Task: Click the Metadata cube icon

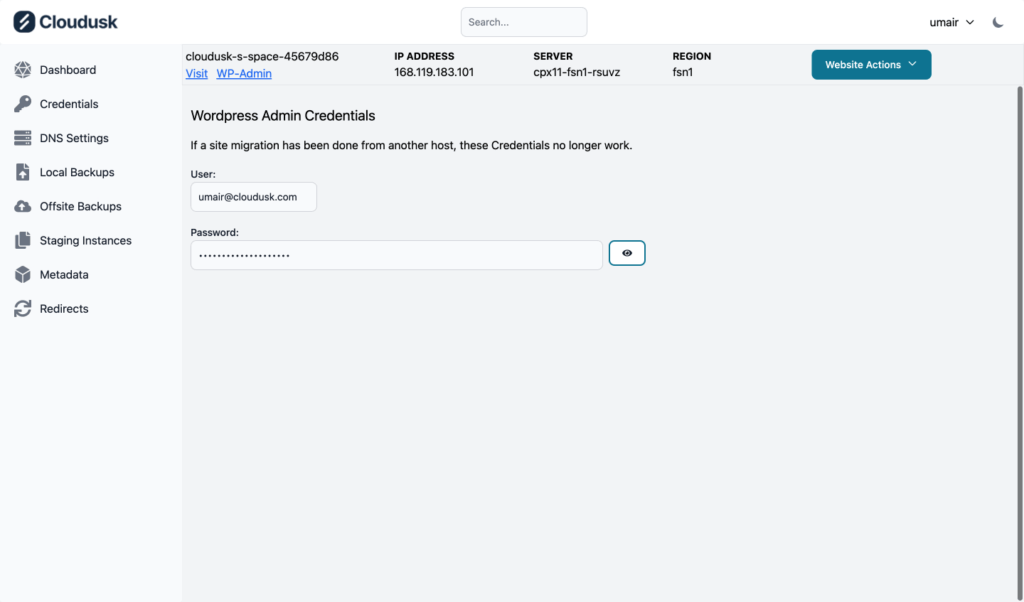Action: pyautogui.click(x=22, y=275)
